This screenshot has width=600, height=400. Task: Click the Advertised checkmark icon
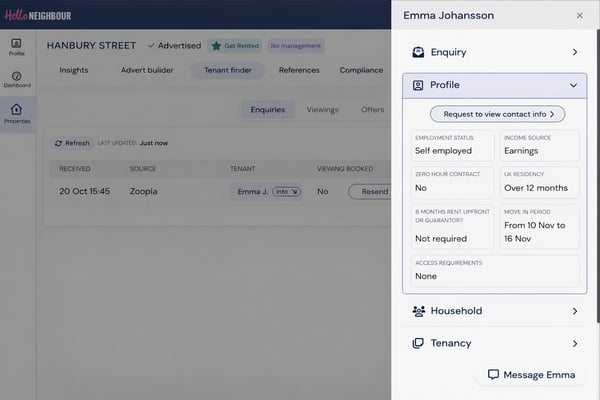(x=151, y=46)
